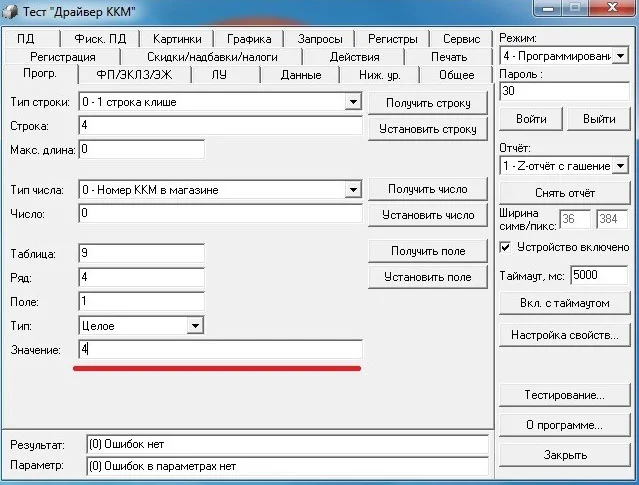
Task: Open the Запросы tab
Action: [x=320, y=39]
